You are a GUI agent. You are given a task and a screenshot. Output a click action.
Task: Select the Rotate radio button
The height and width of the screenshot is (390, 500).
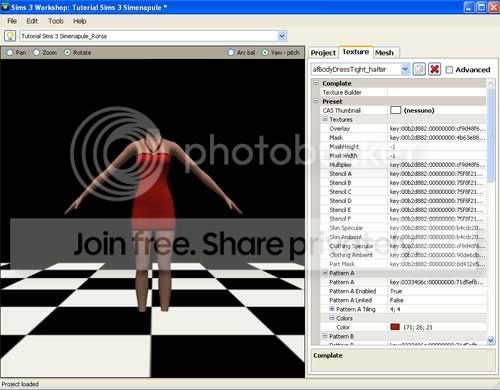(x=67, y=53)
